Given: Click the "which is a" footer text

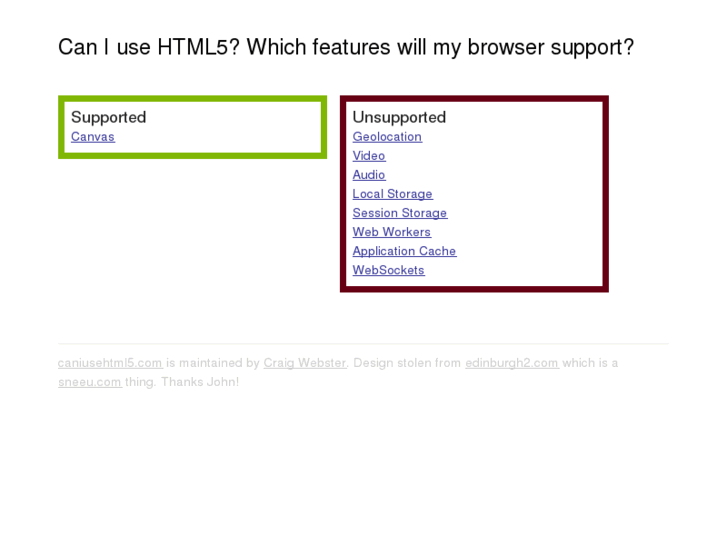Looking at the screenshot, I should coord(590,363).
